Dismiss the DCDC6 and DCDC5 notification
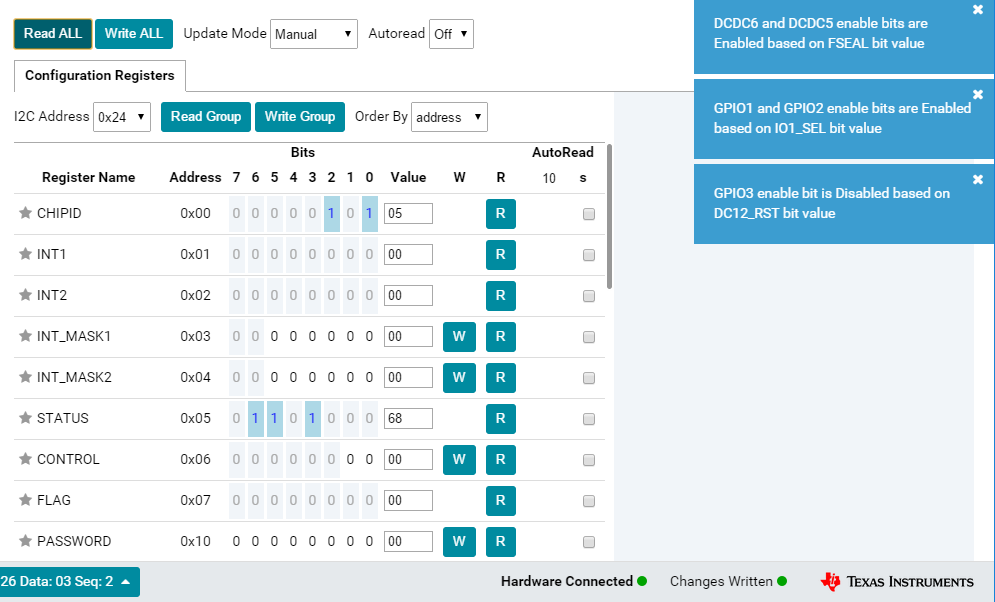995x602 pixels. [x=978, y=10]
